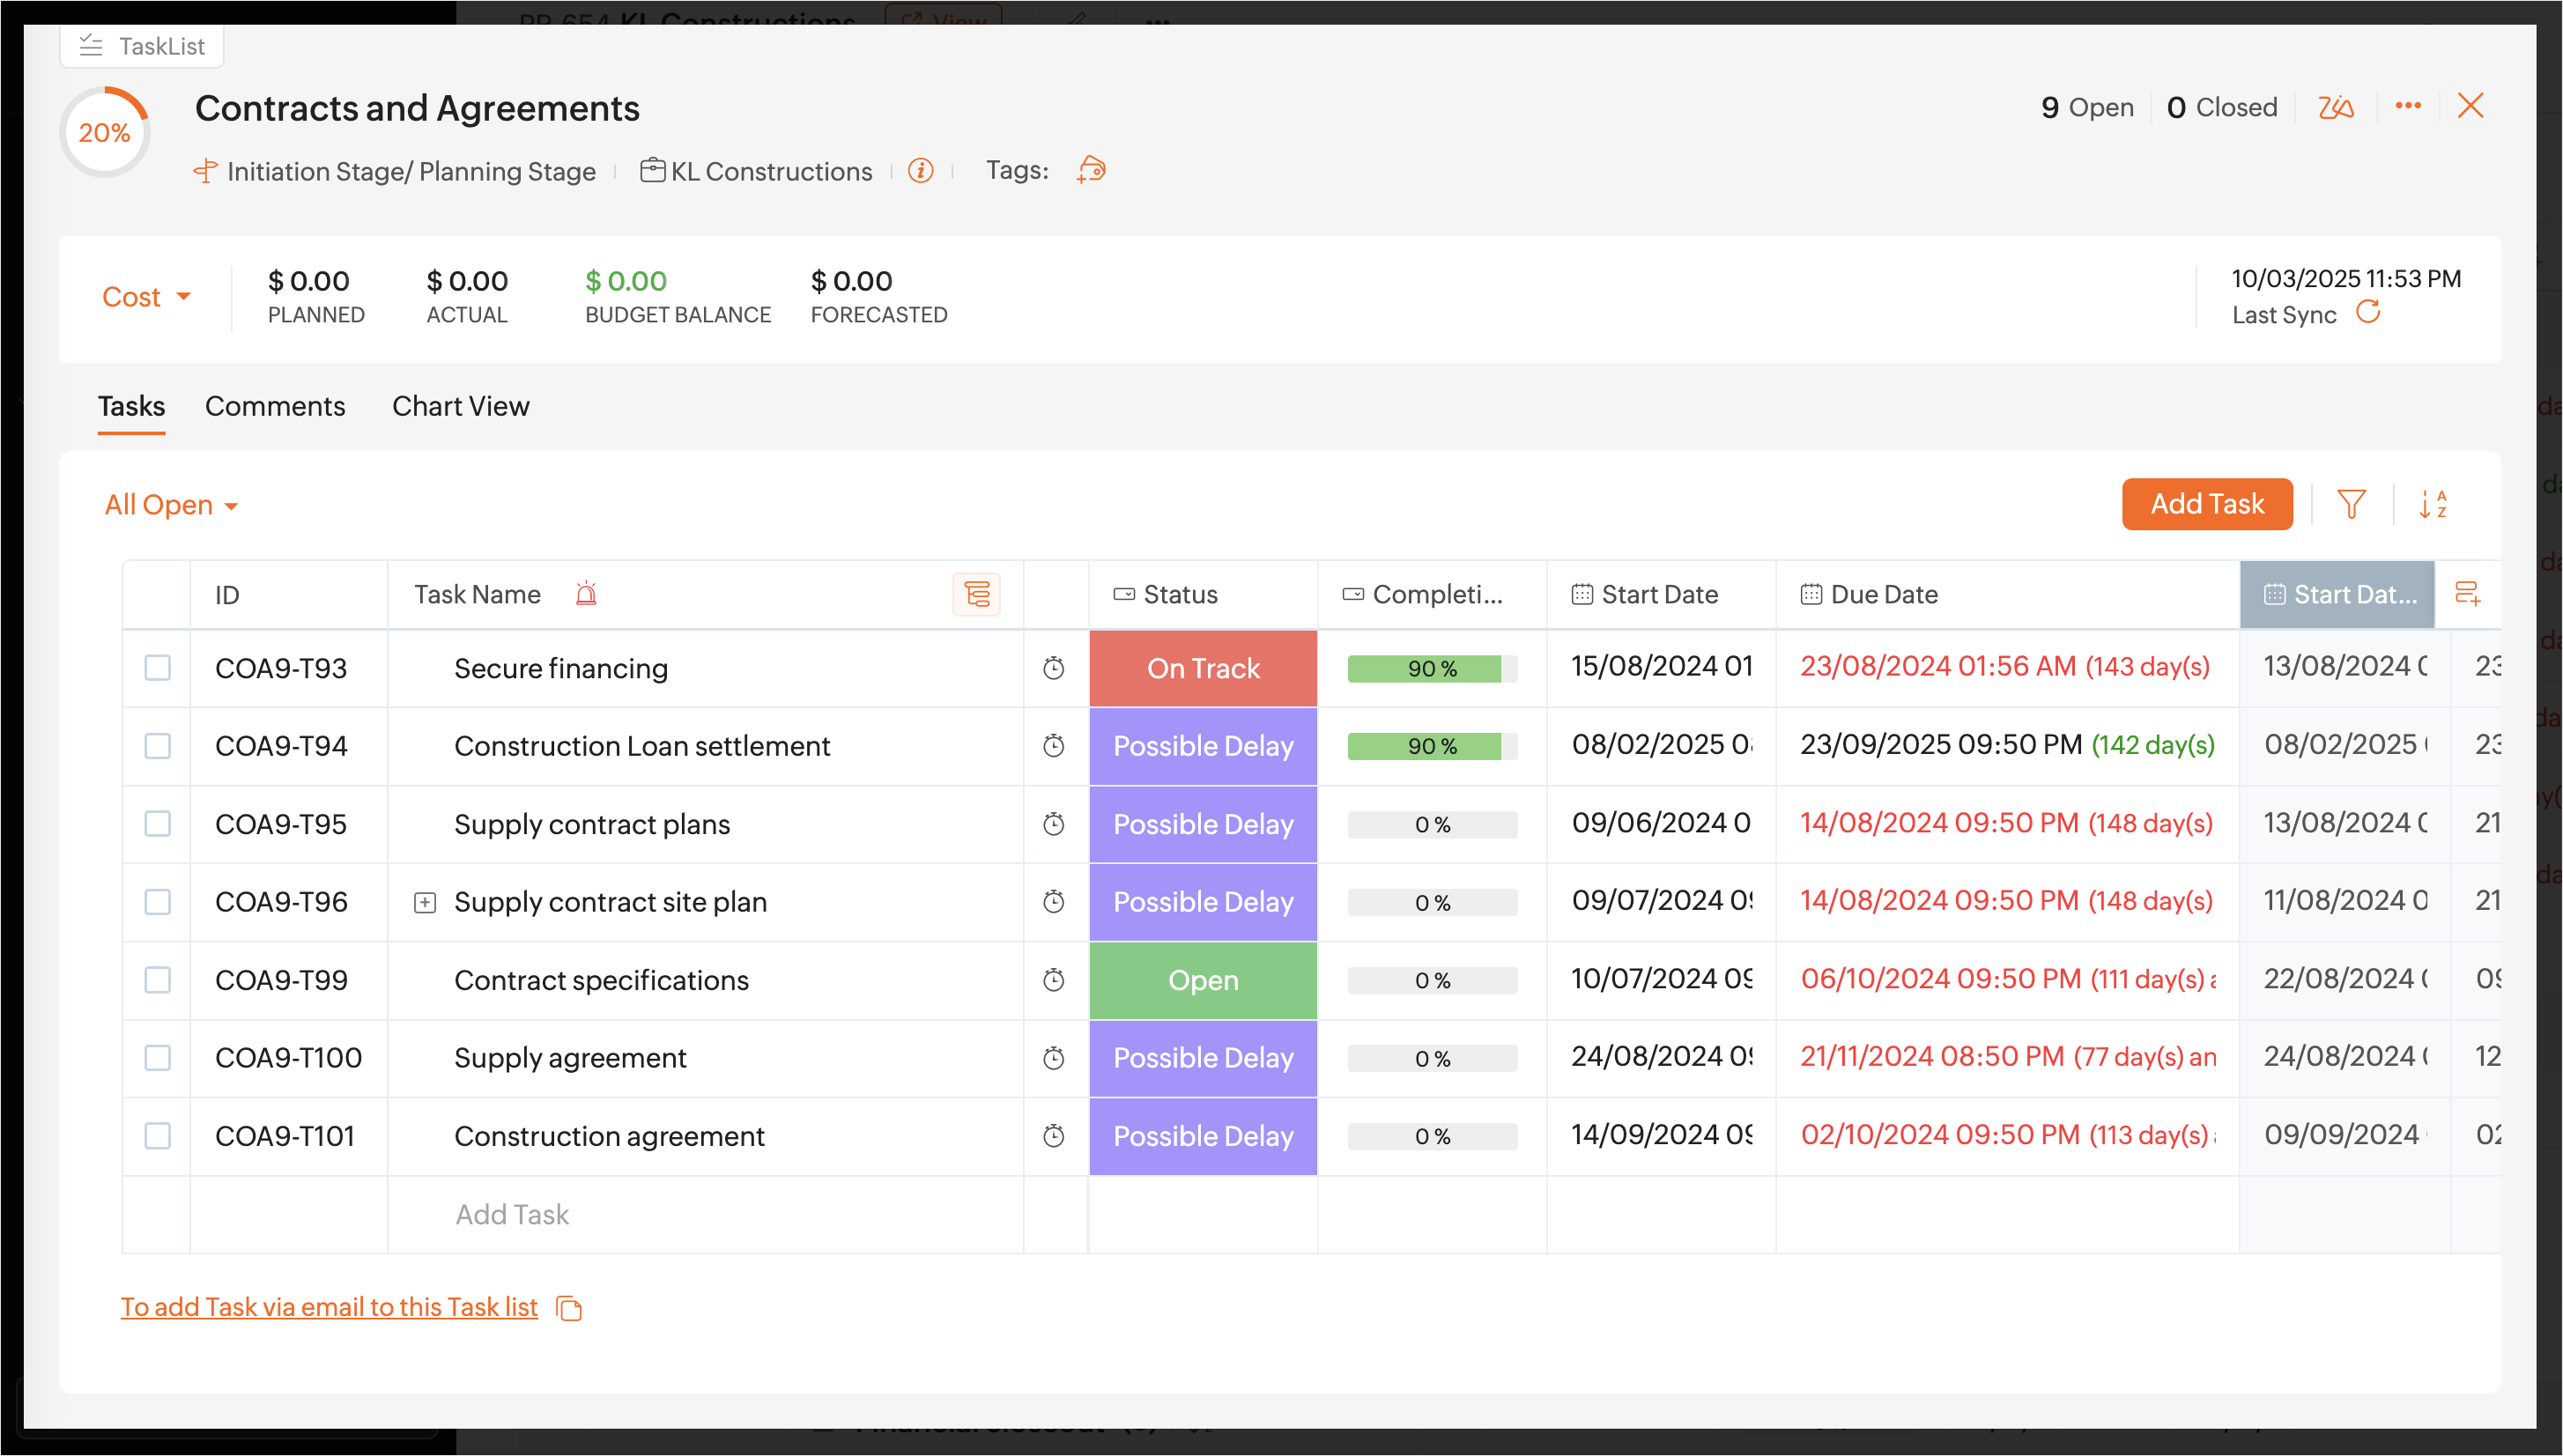
Task: Click the filter funnel icon
Action: [2351, 504]
